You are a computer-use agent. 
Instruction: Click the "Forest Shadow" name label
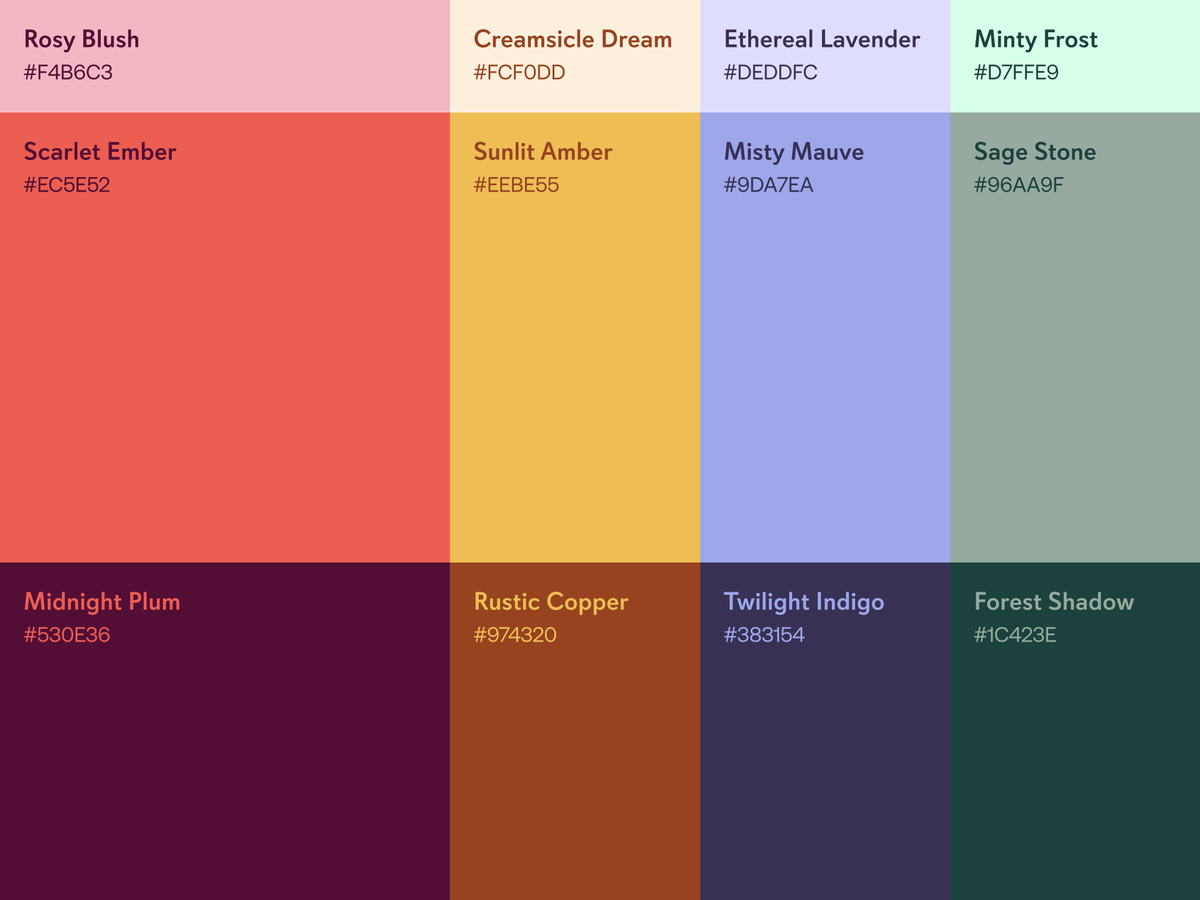pyautogui.click(x=1054, y=602)
